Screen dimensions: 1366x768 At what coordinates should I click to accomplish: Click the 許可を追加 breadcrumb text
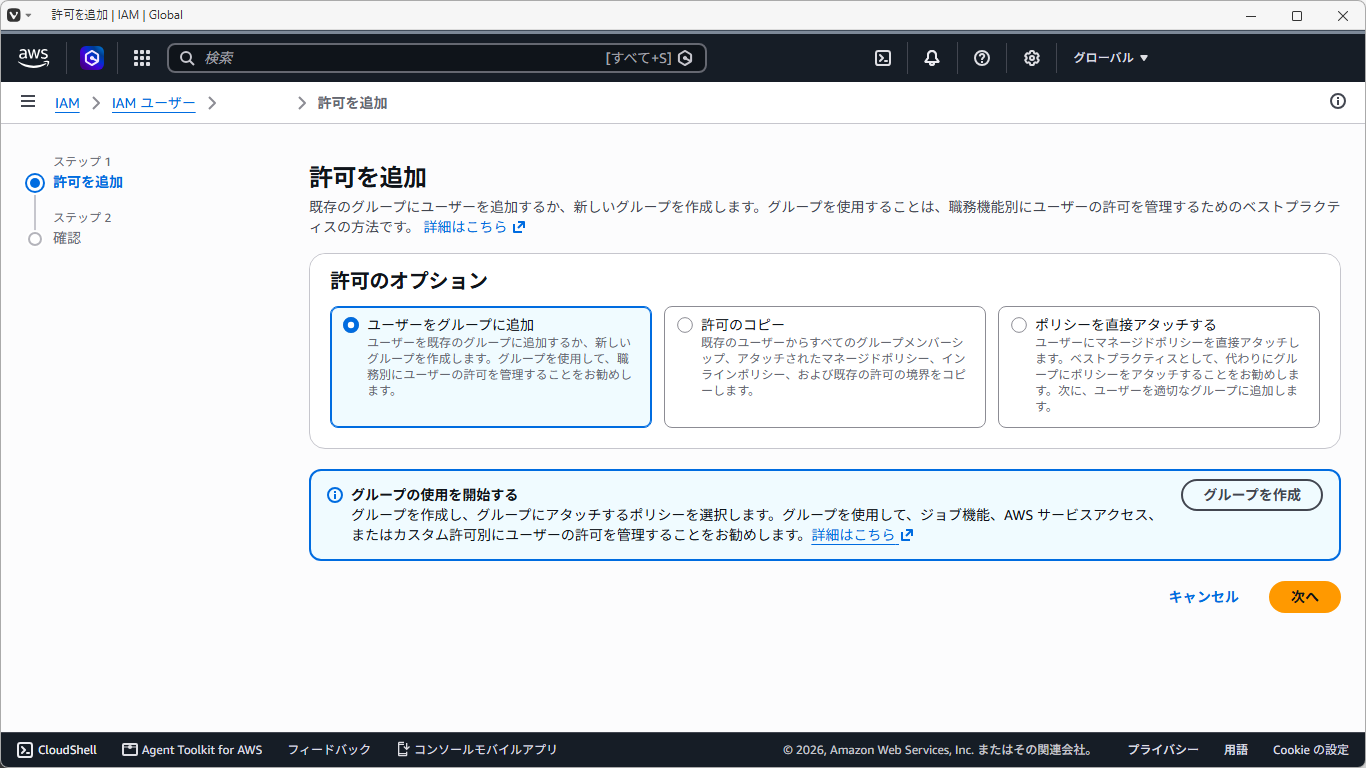(x=352, y=103)
